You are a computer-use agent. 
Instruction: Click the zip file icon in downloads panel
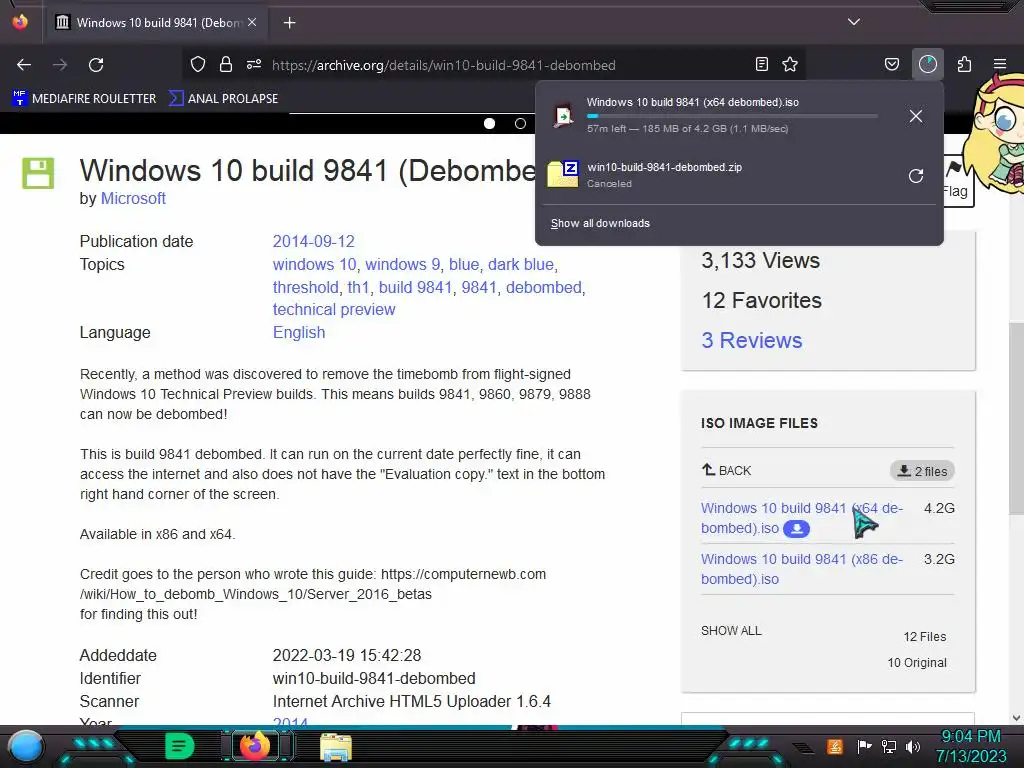(563, 174)
